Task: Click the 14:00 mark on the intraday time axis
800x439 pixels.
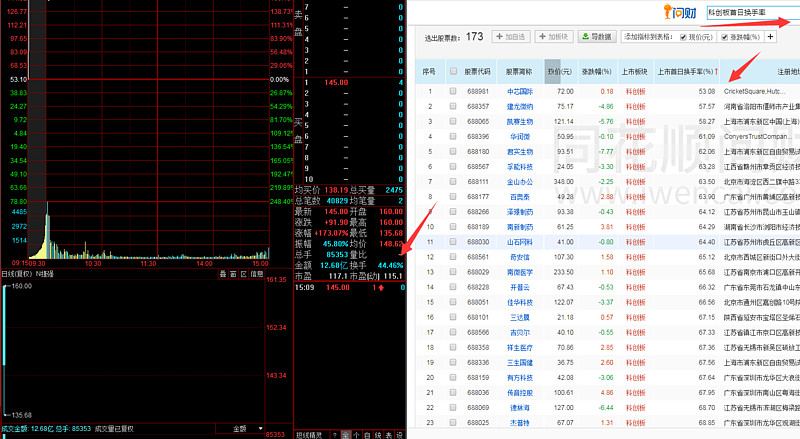Action: [x=204, y=263]
